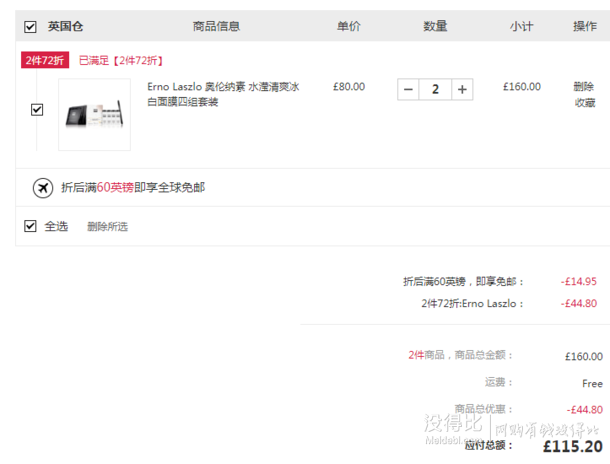610x464 pixels.
Task: Click the 商品信息 column header
Action: point(216,26)
